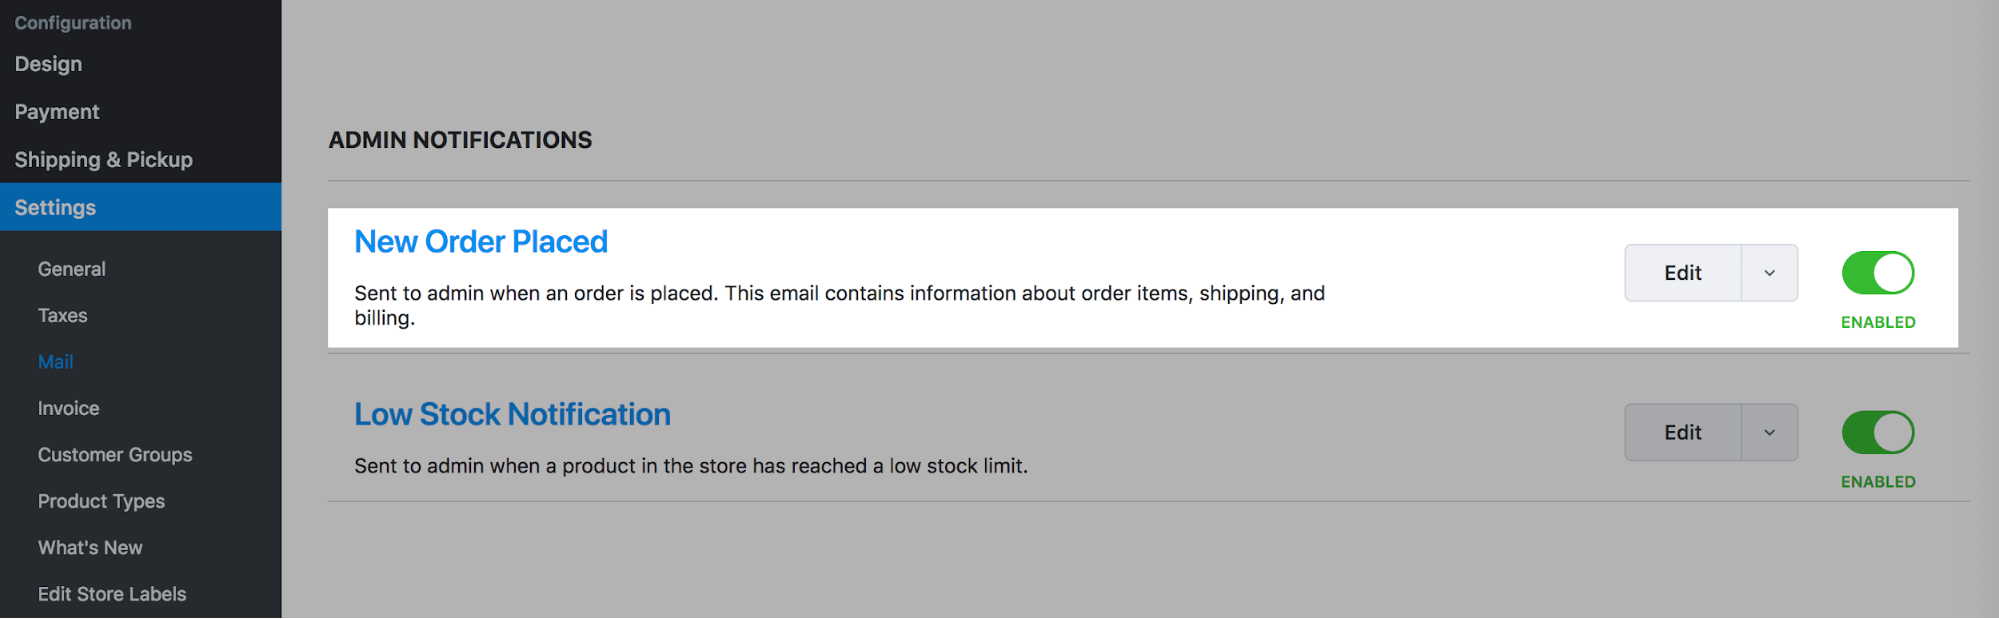
Task: Open Product Types in sidebar
Action: (x=101, y=502)
